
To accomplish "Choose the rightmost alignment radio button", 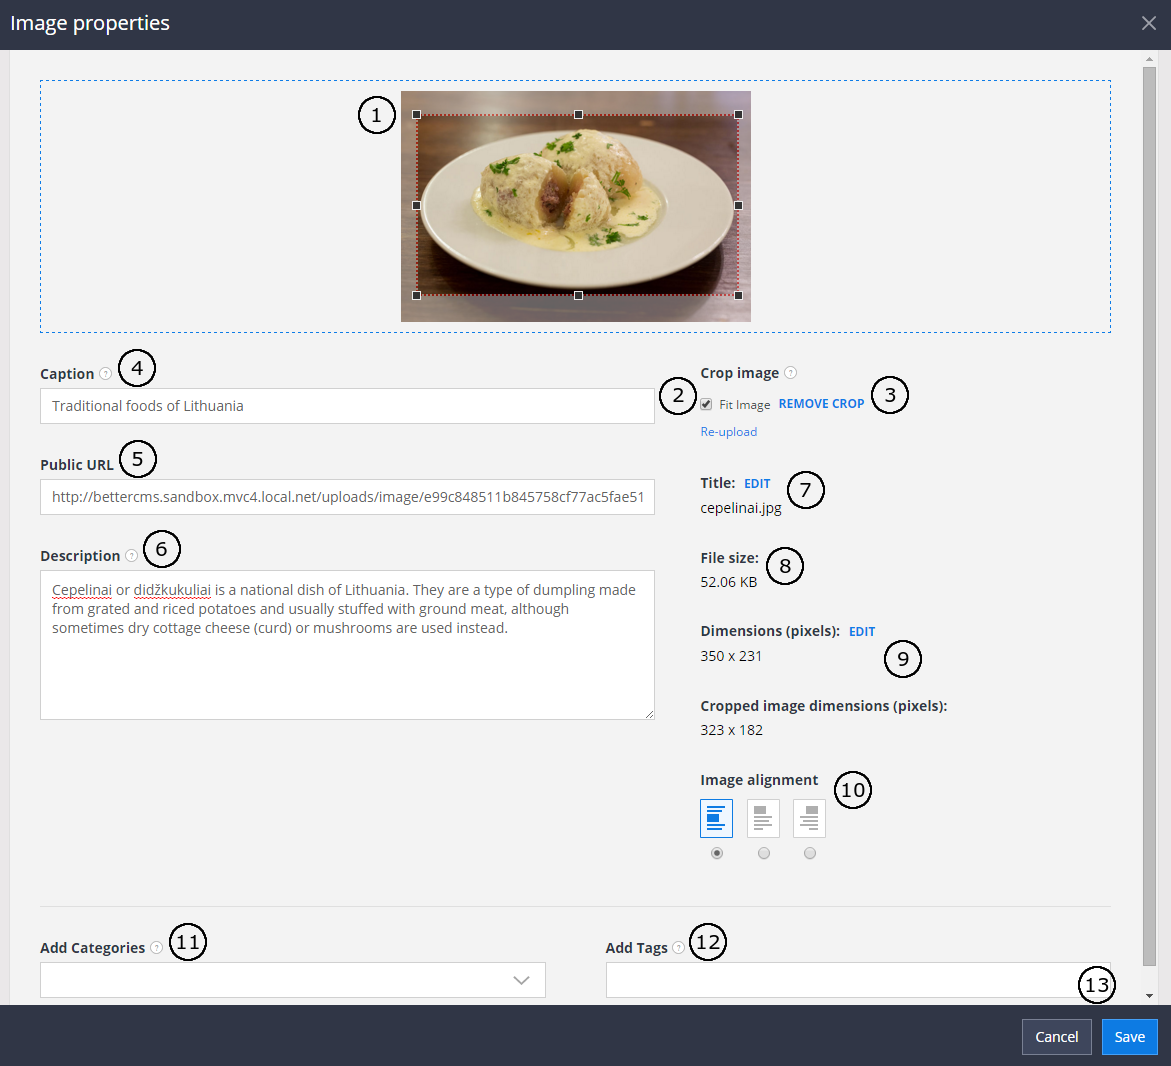I will 810,853.
